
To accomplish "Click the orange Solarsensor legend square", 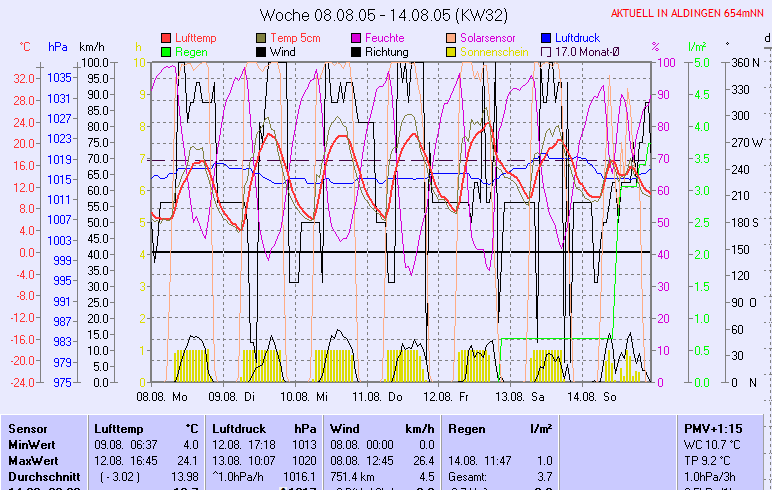I will click(x=452, y=38).
